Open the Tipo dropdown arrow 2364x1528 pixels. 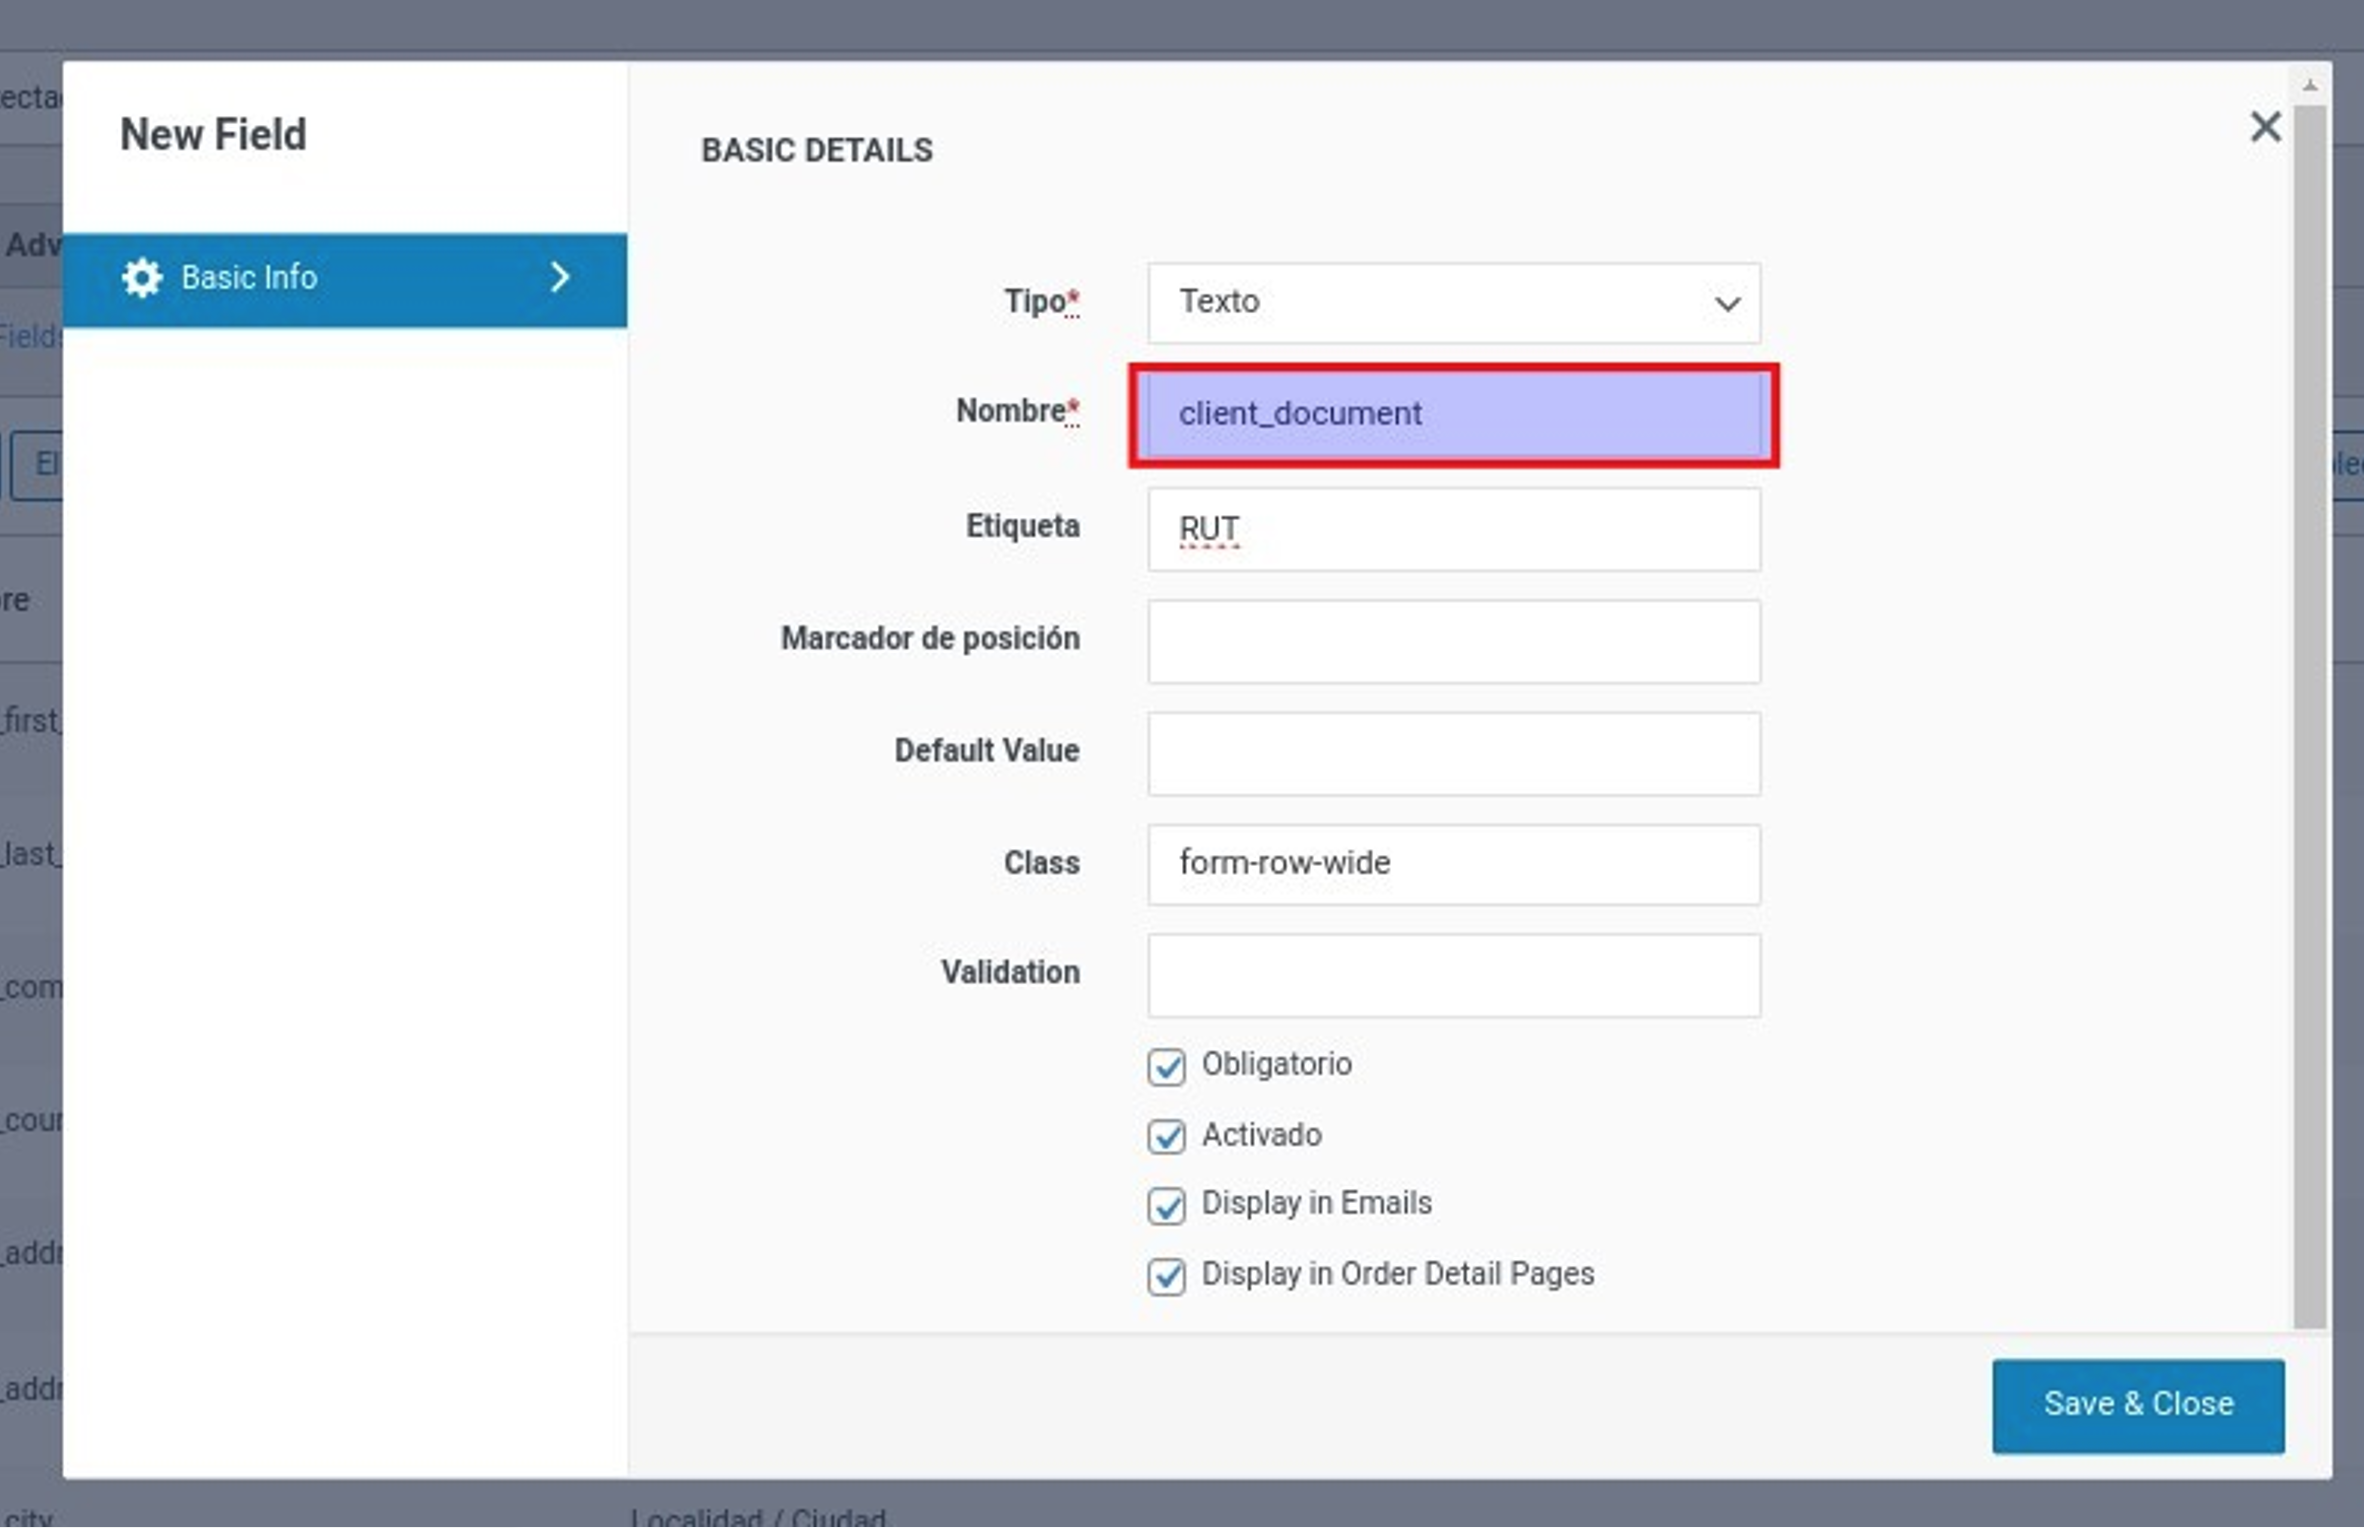(1726, 303)
